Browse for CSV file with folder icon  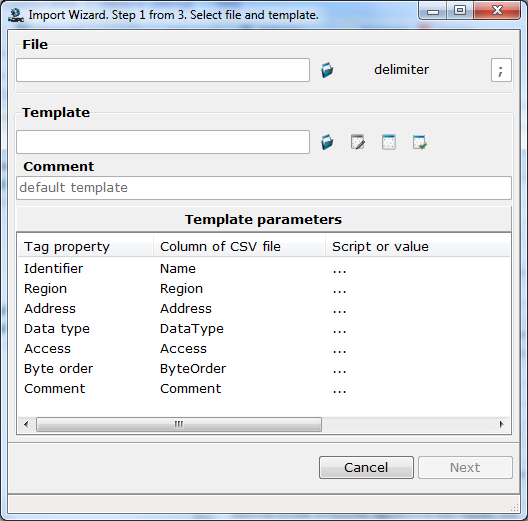pos(327,70)
